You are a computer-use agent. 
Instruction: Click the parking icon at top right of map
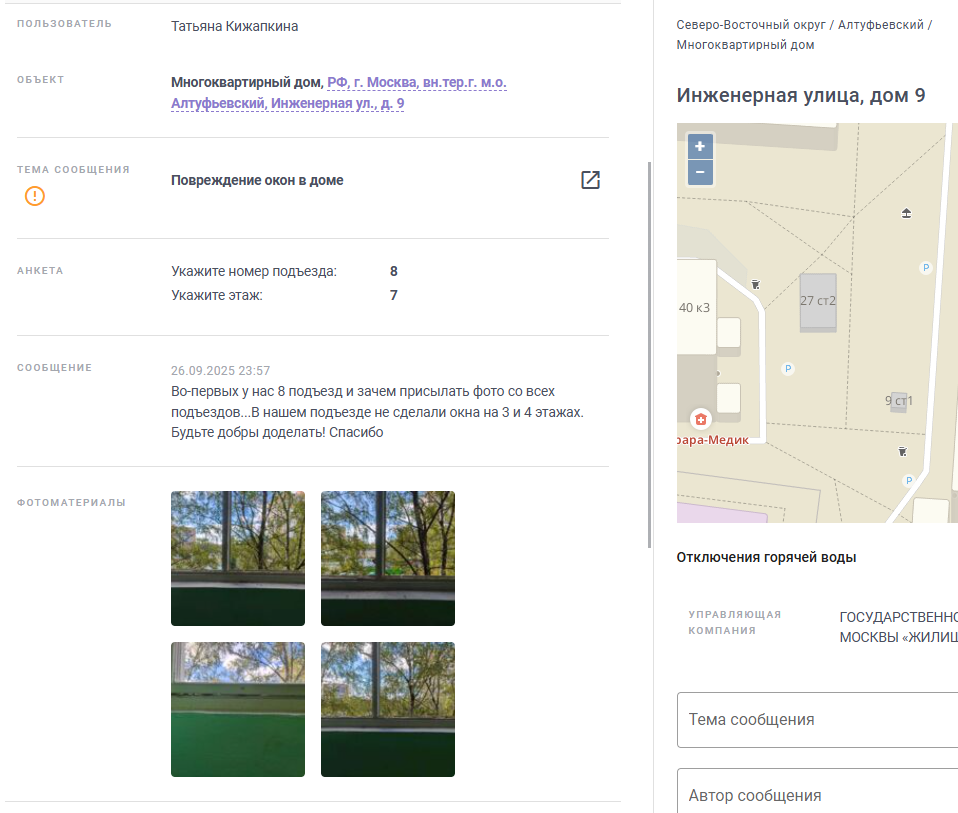tap(926, 267)
